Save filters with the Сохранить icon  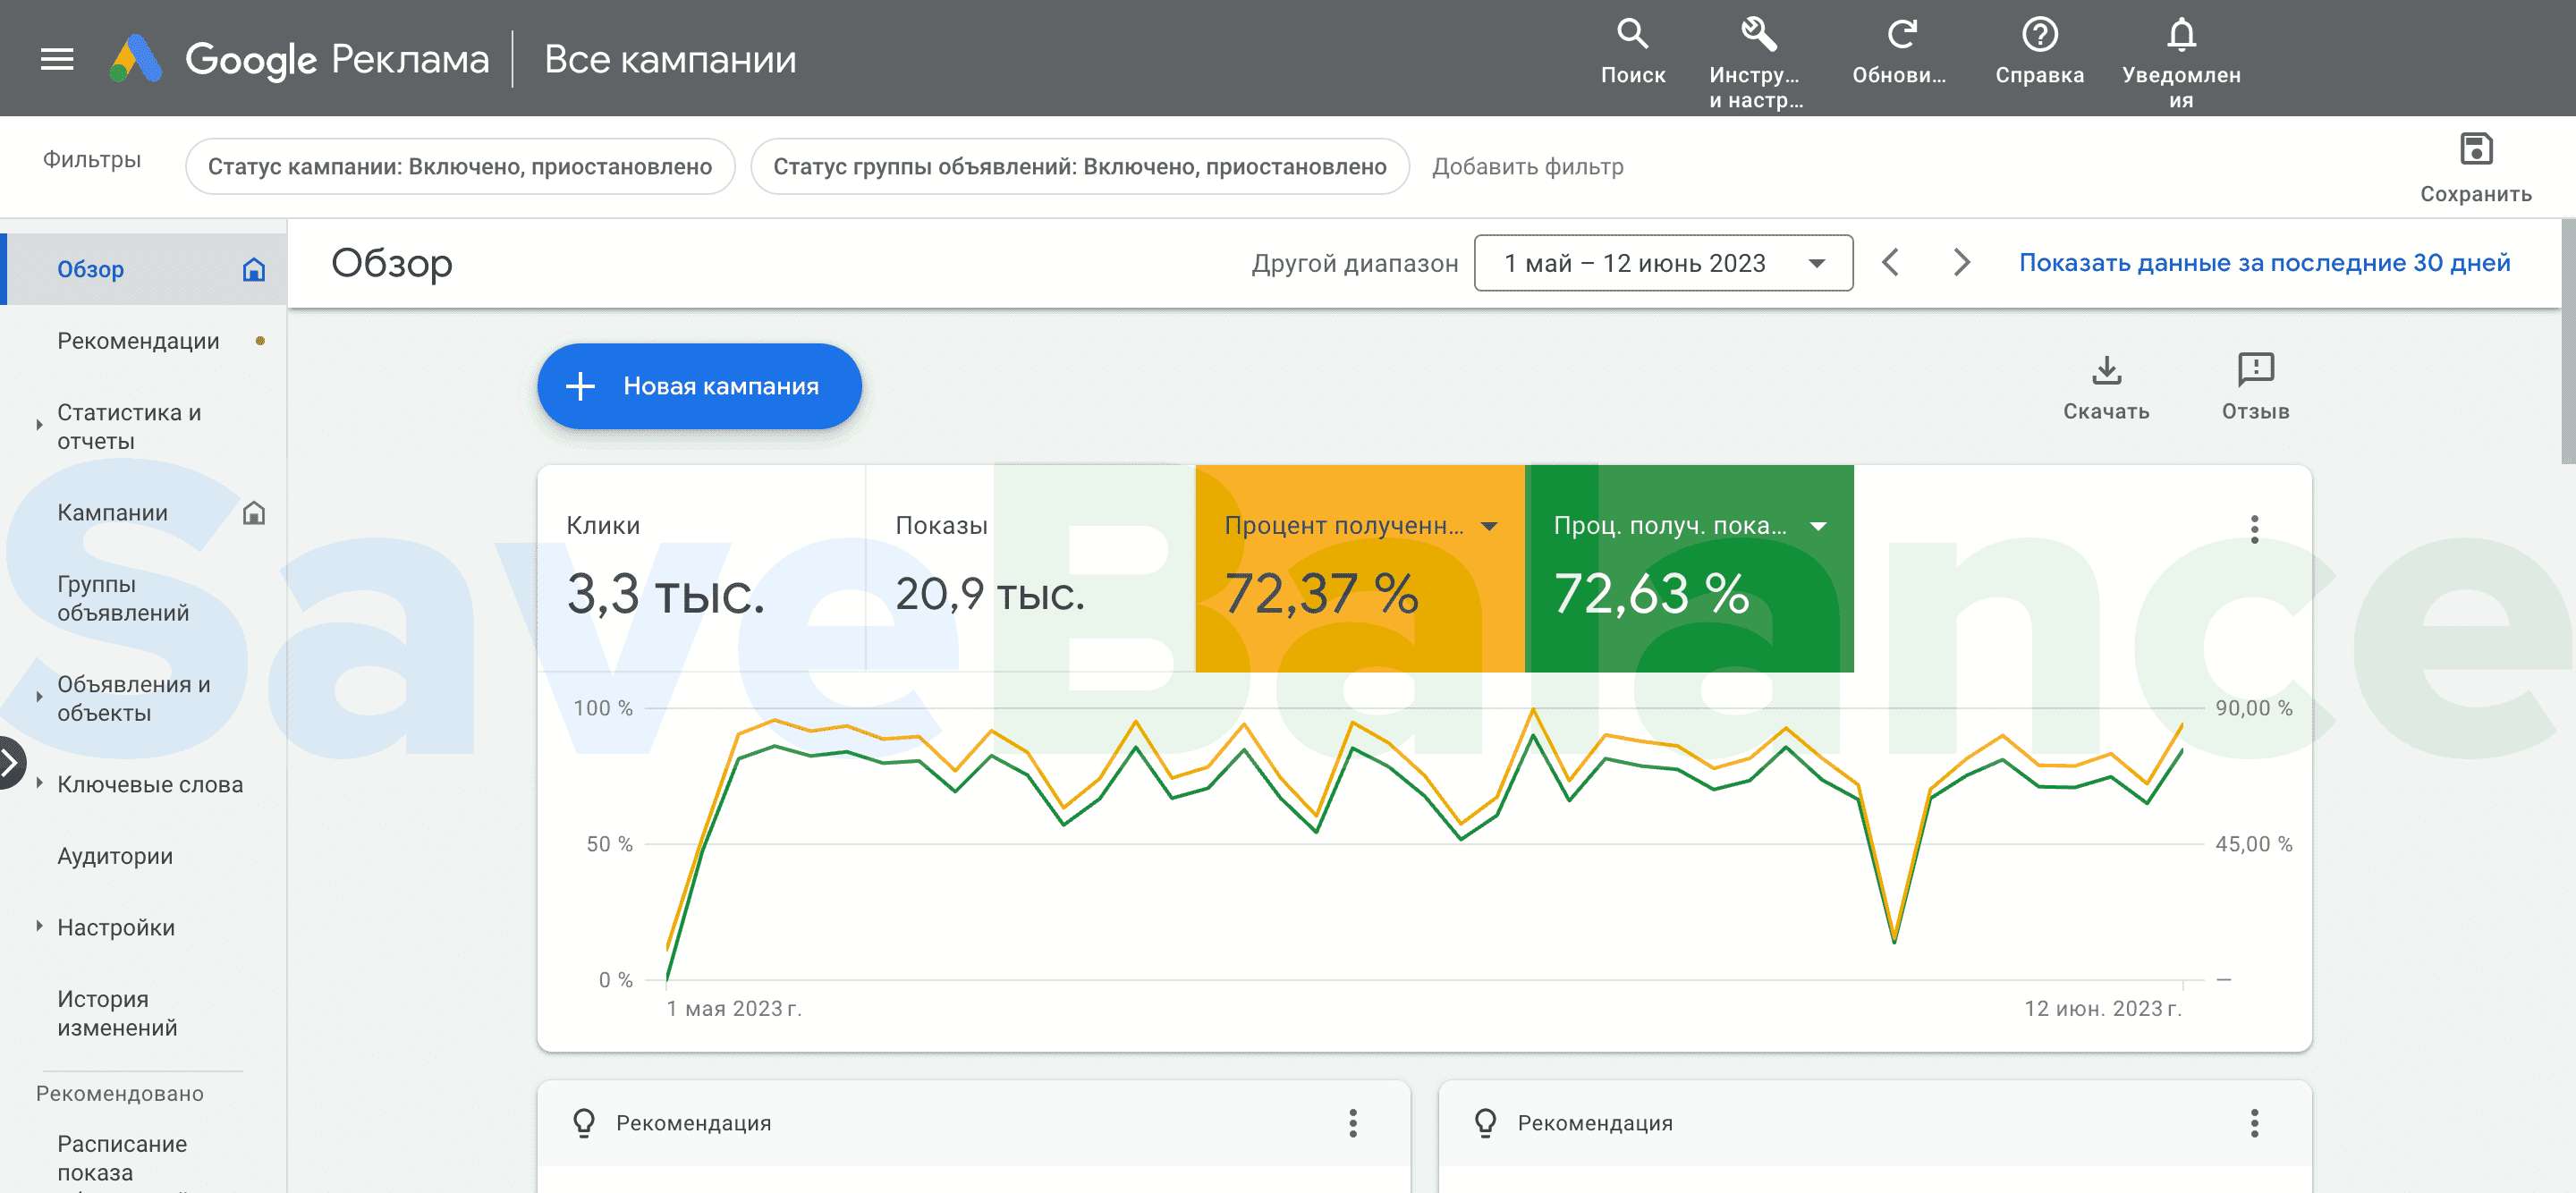coord(2475,167)
